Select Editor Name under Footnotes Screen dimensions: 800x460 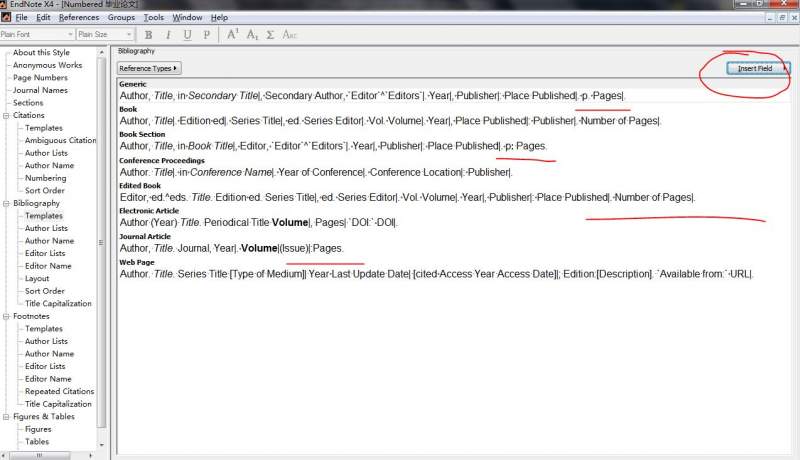click(x=48, y=379)
